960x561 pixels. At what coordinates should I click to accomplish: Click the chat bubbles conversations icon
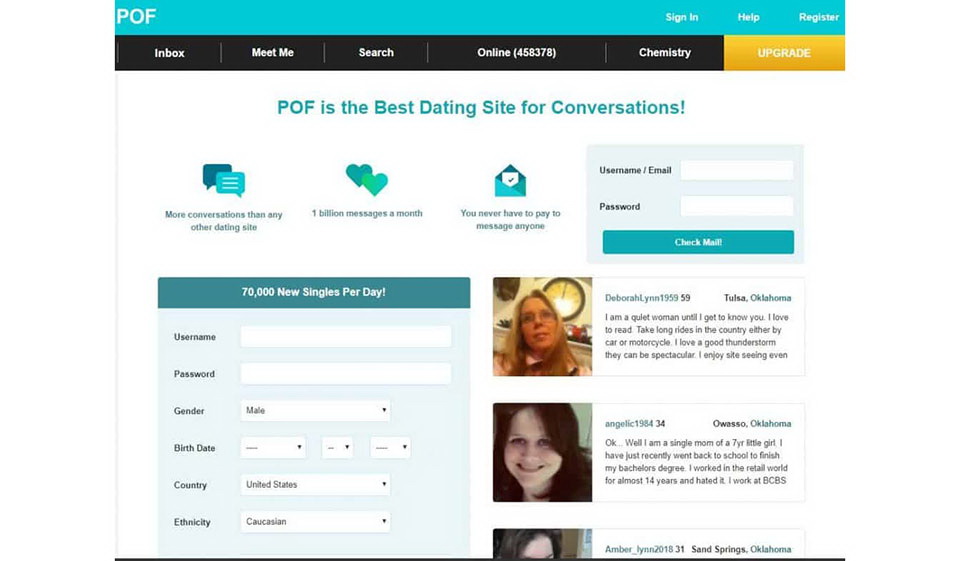224,180
